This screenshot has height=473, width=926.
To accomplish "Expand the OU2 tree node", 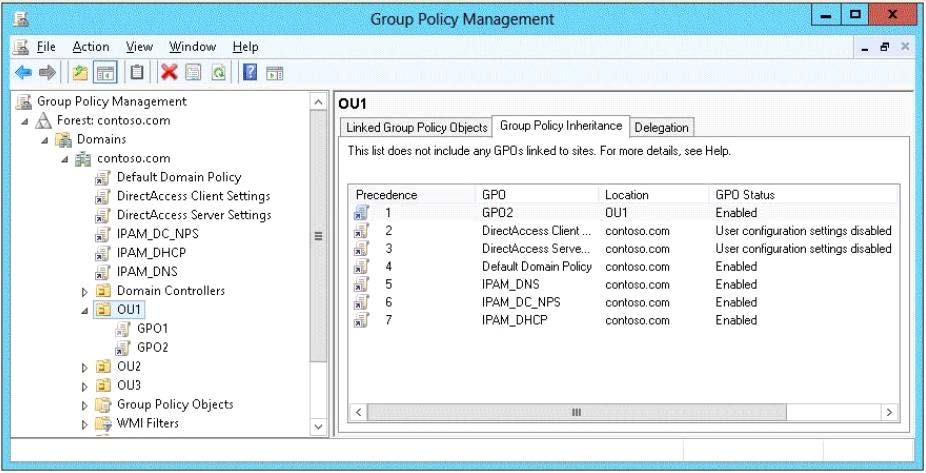I will point(85,367).
